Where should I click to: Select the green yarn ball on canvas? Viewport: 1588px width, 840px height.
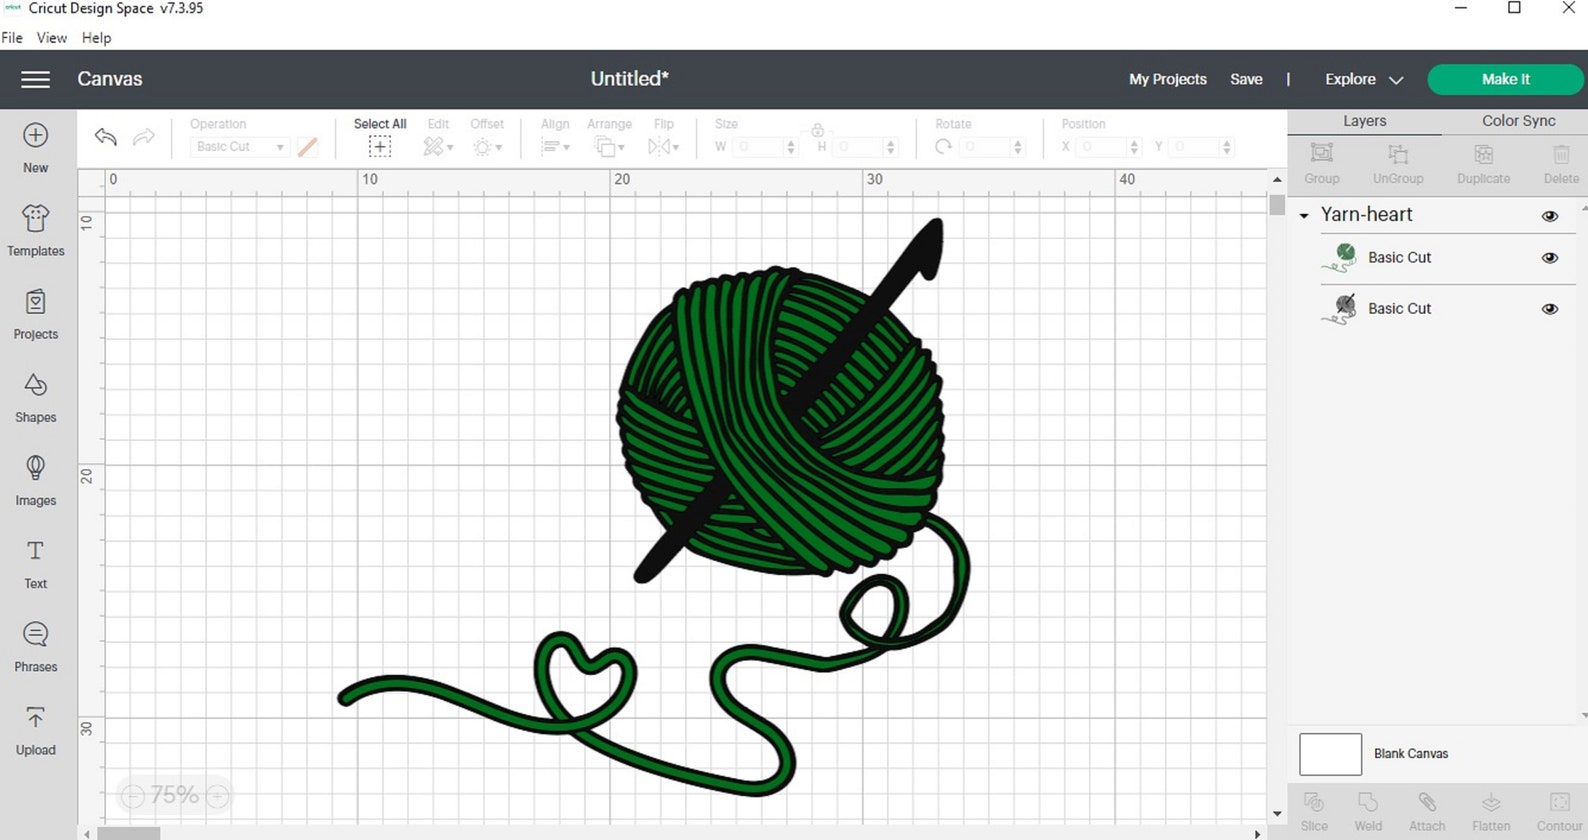tap(780, 420)
